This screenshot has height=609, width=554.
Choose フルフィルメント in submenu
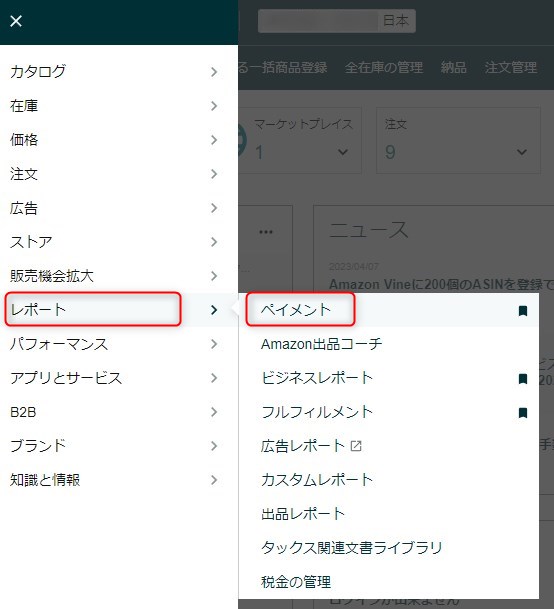[317, 412]
